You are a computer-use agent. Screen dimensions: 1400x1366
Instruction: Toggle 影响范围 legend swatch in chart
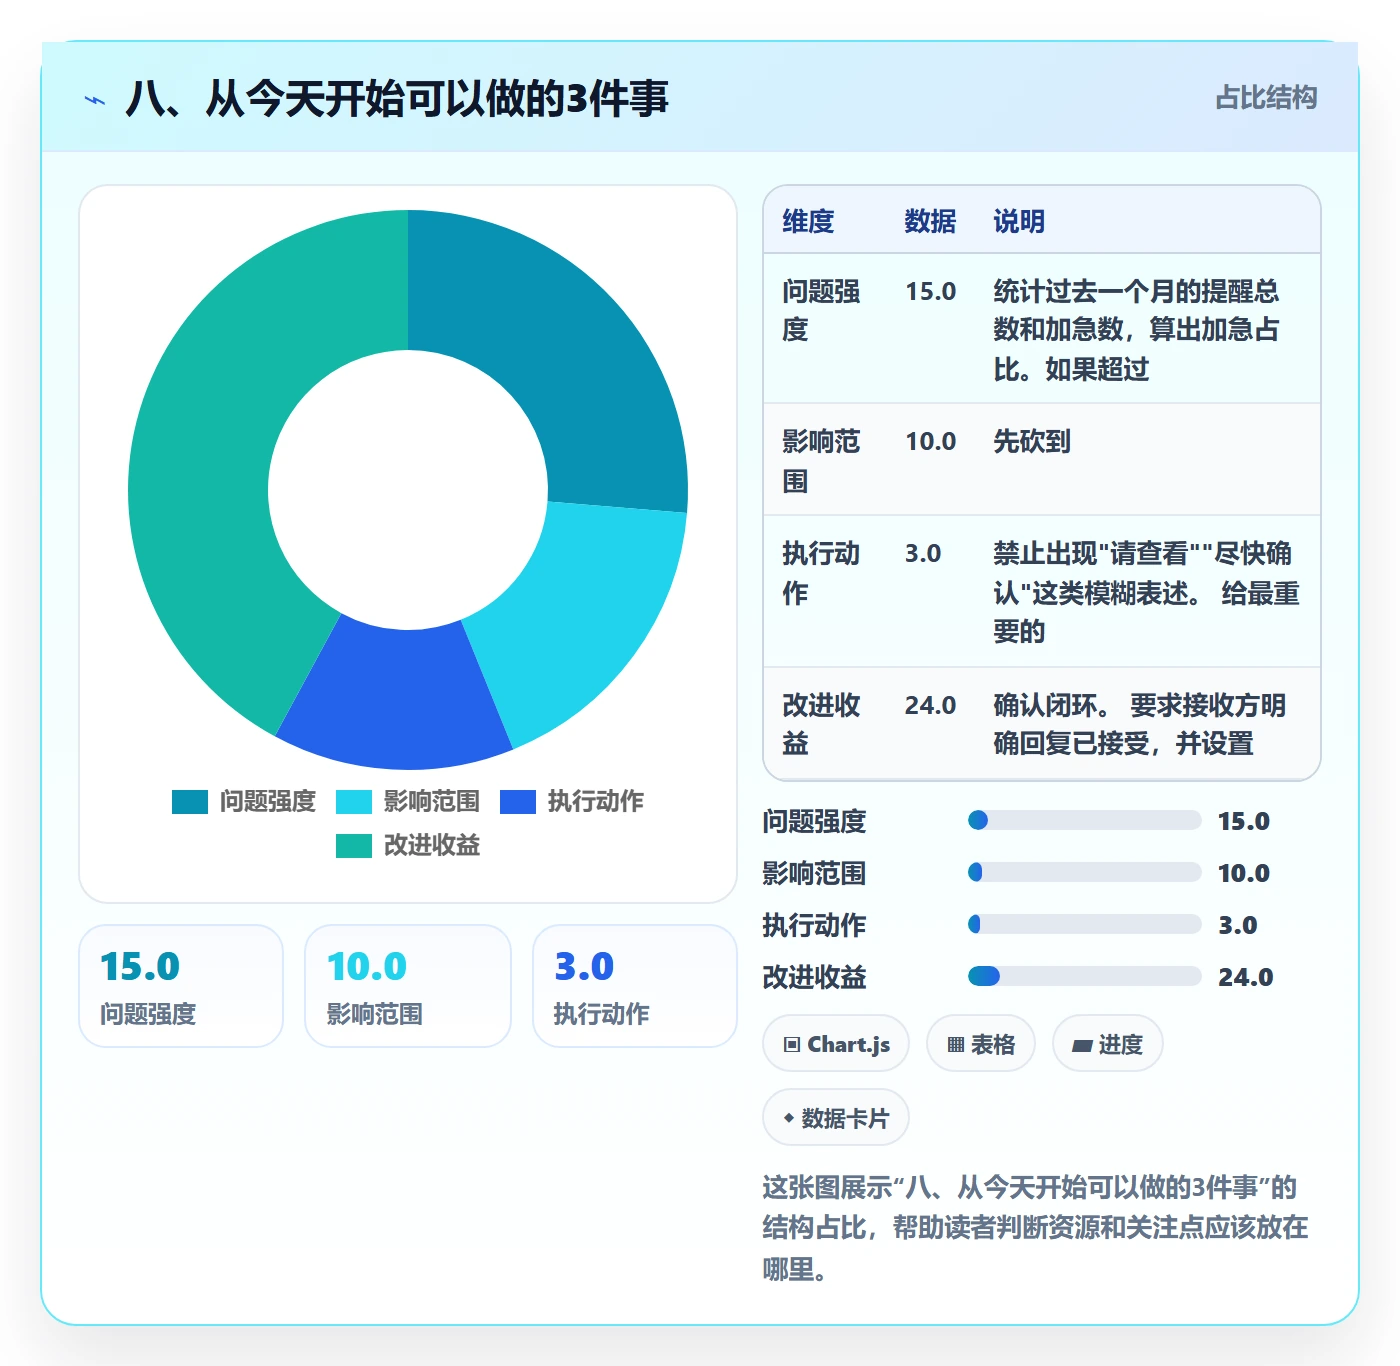click(354, 802)
